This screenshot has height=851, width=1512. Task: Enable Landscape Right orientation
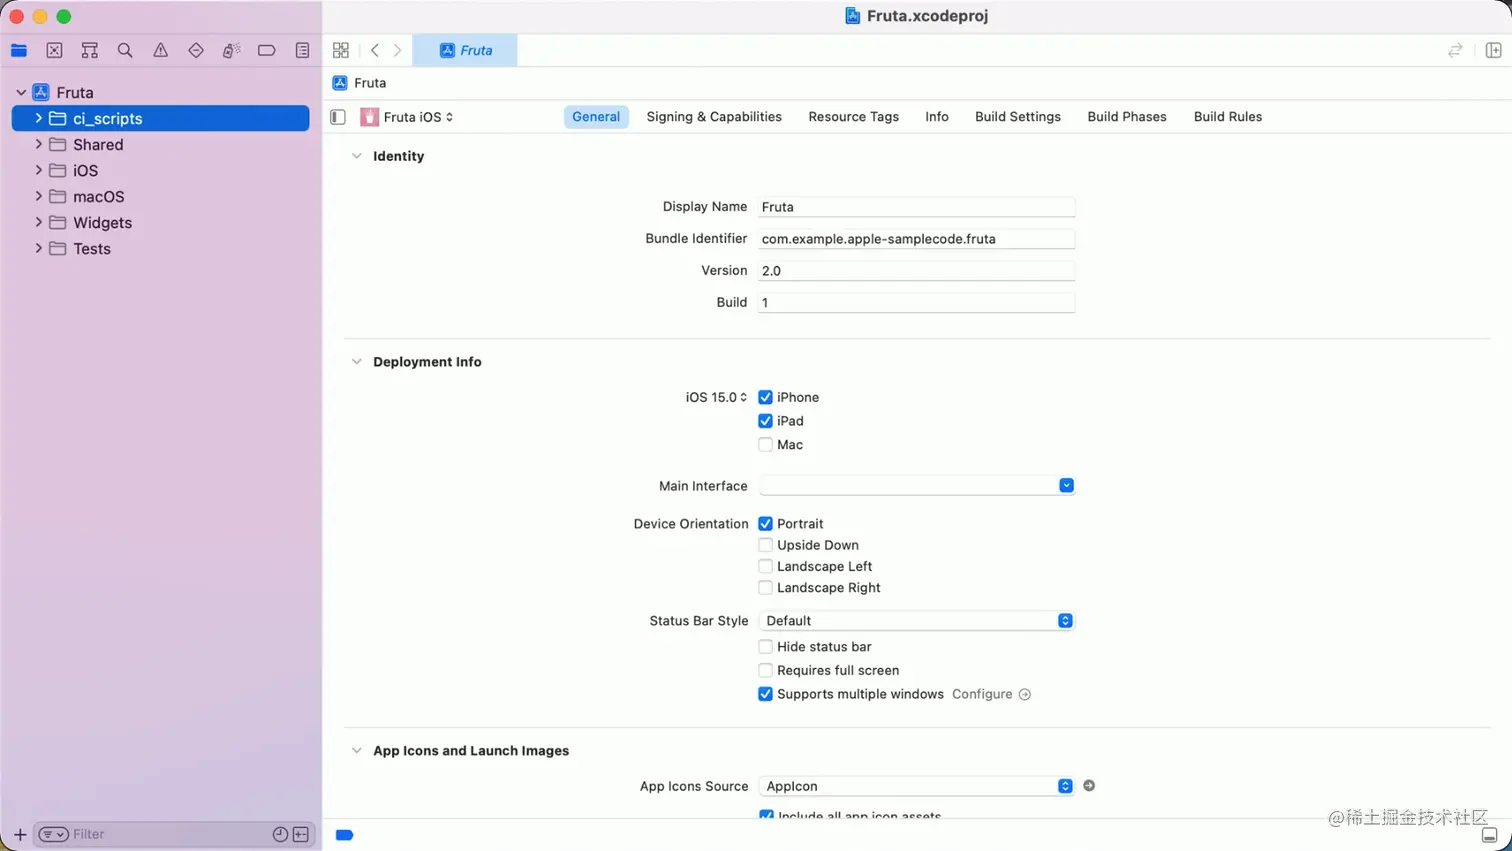[x=765, y=588]
